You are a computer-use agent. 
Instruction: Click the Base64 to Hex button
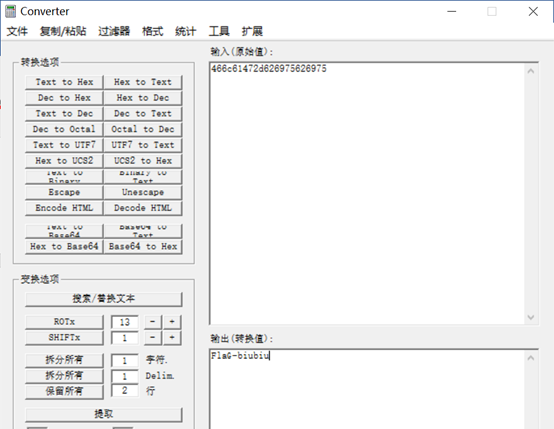[143, 247]
